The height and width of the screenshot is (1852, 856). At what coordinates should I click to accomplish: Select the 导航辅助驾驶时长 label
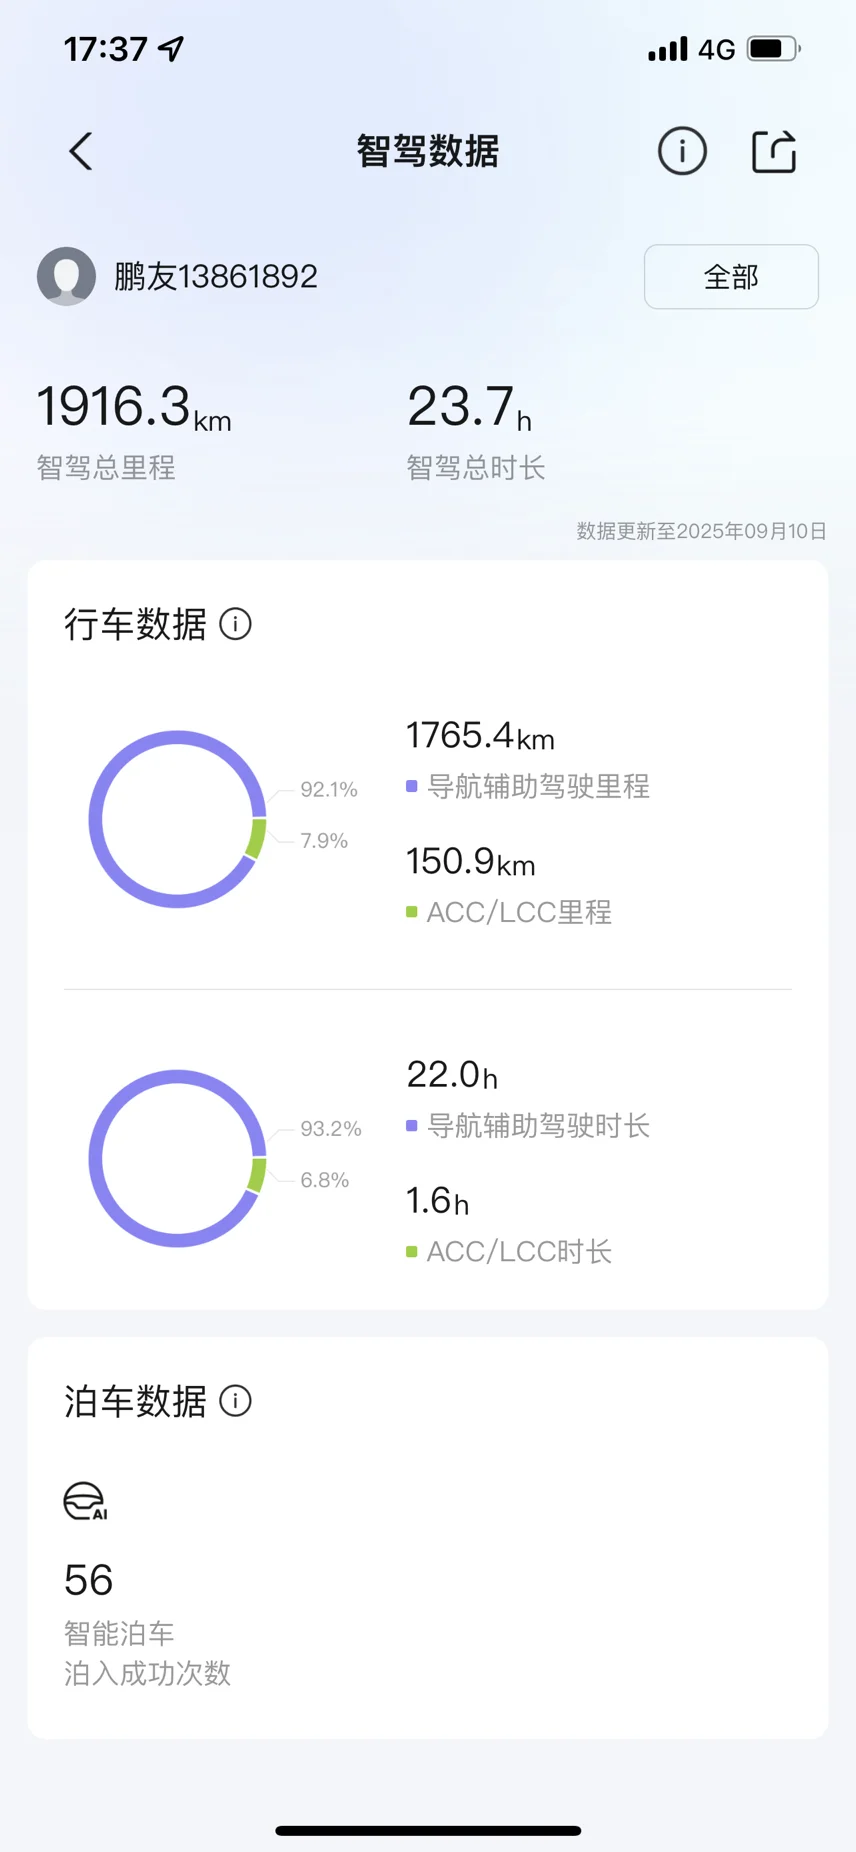[x=538, y=1126]
